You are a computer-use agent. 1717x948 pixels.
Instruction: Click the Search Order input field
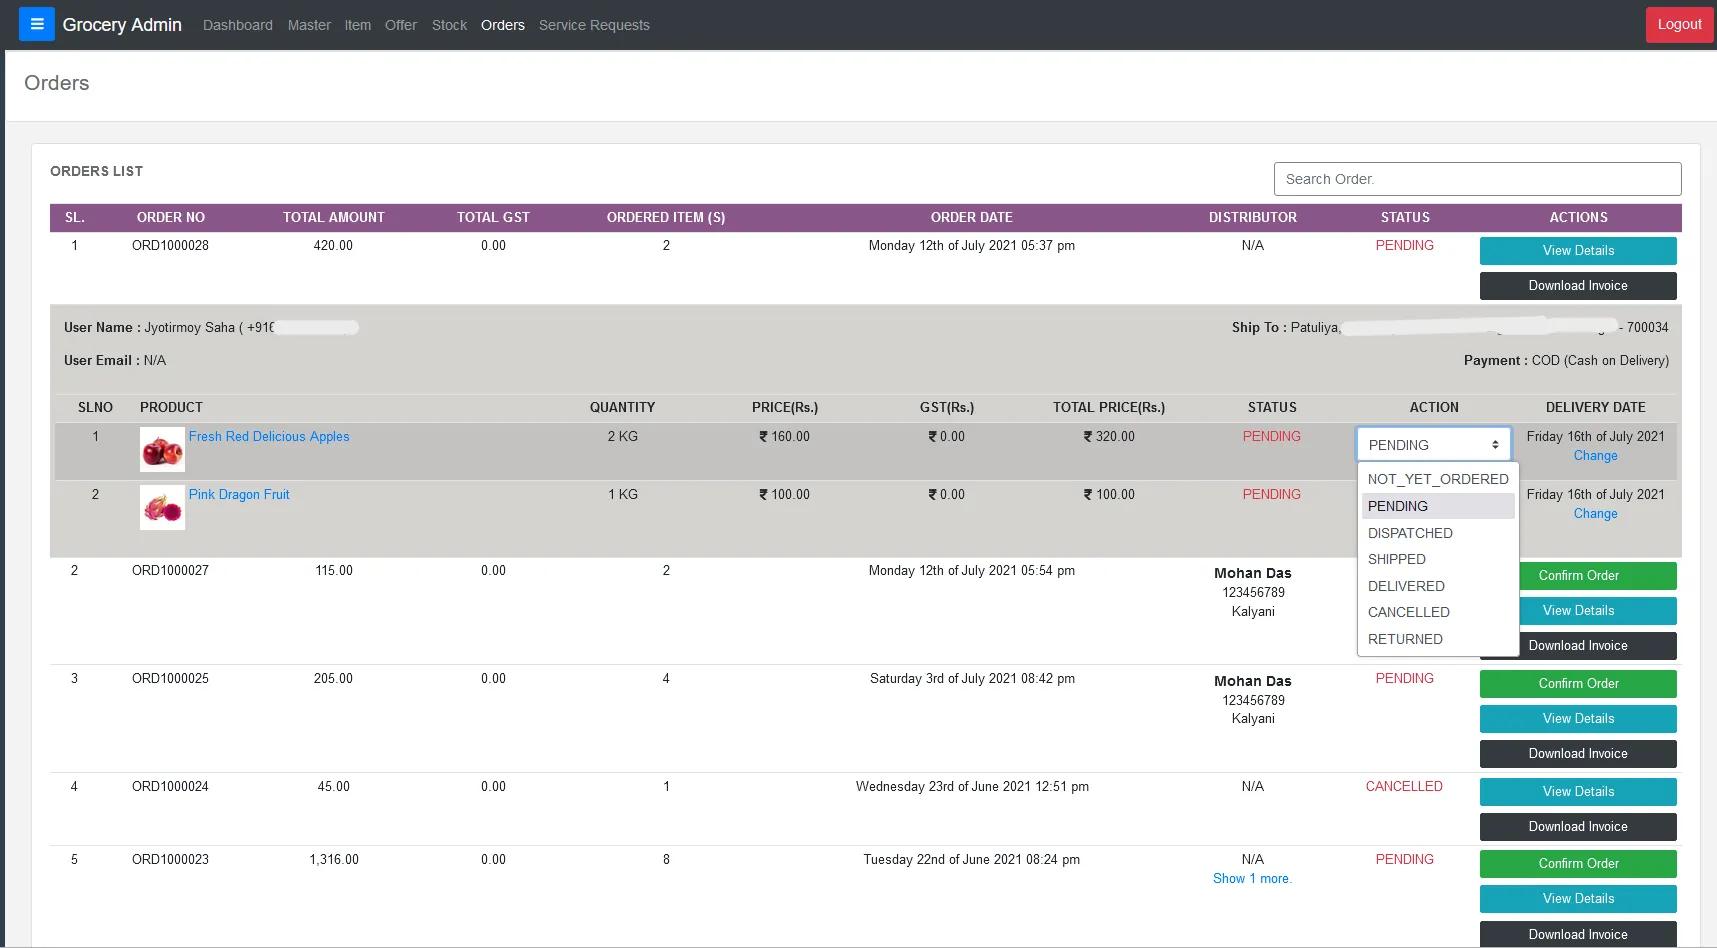1477,179
